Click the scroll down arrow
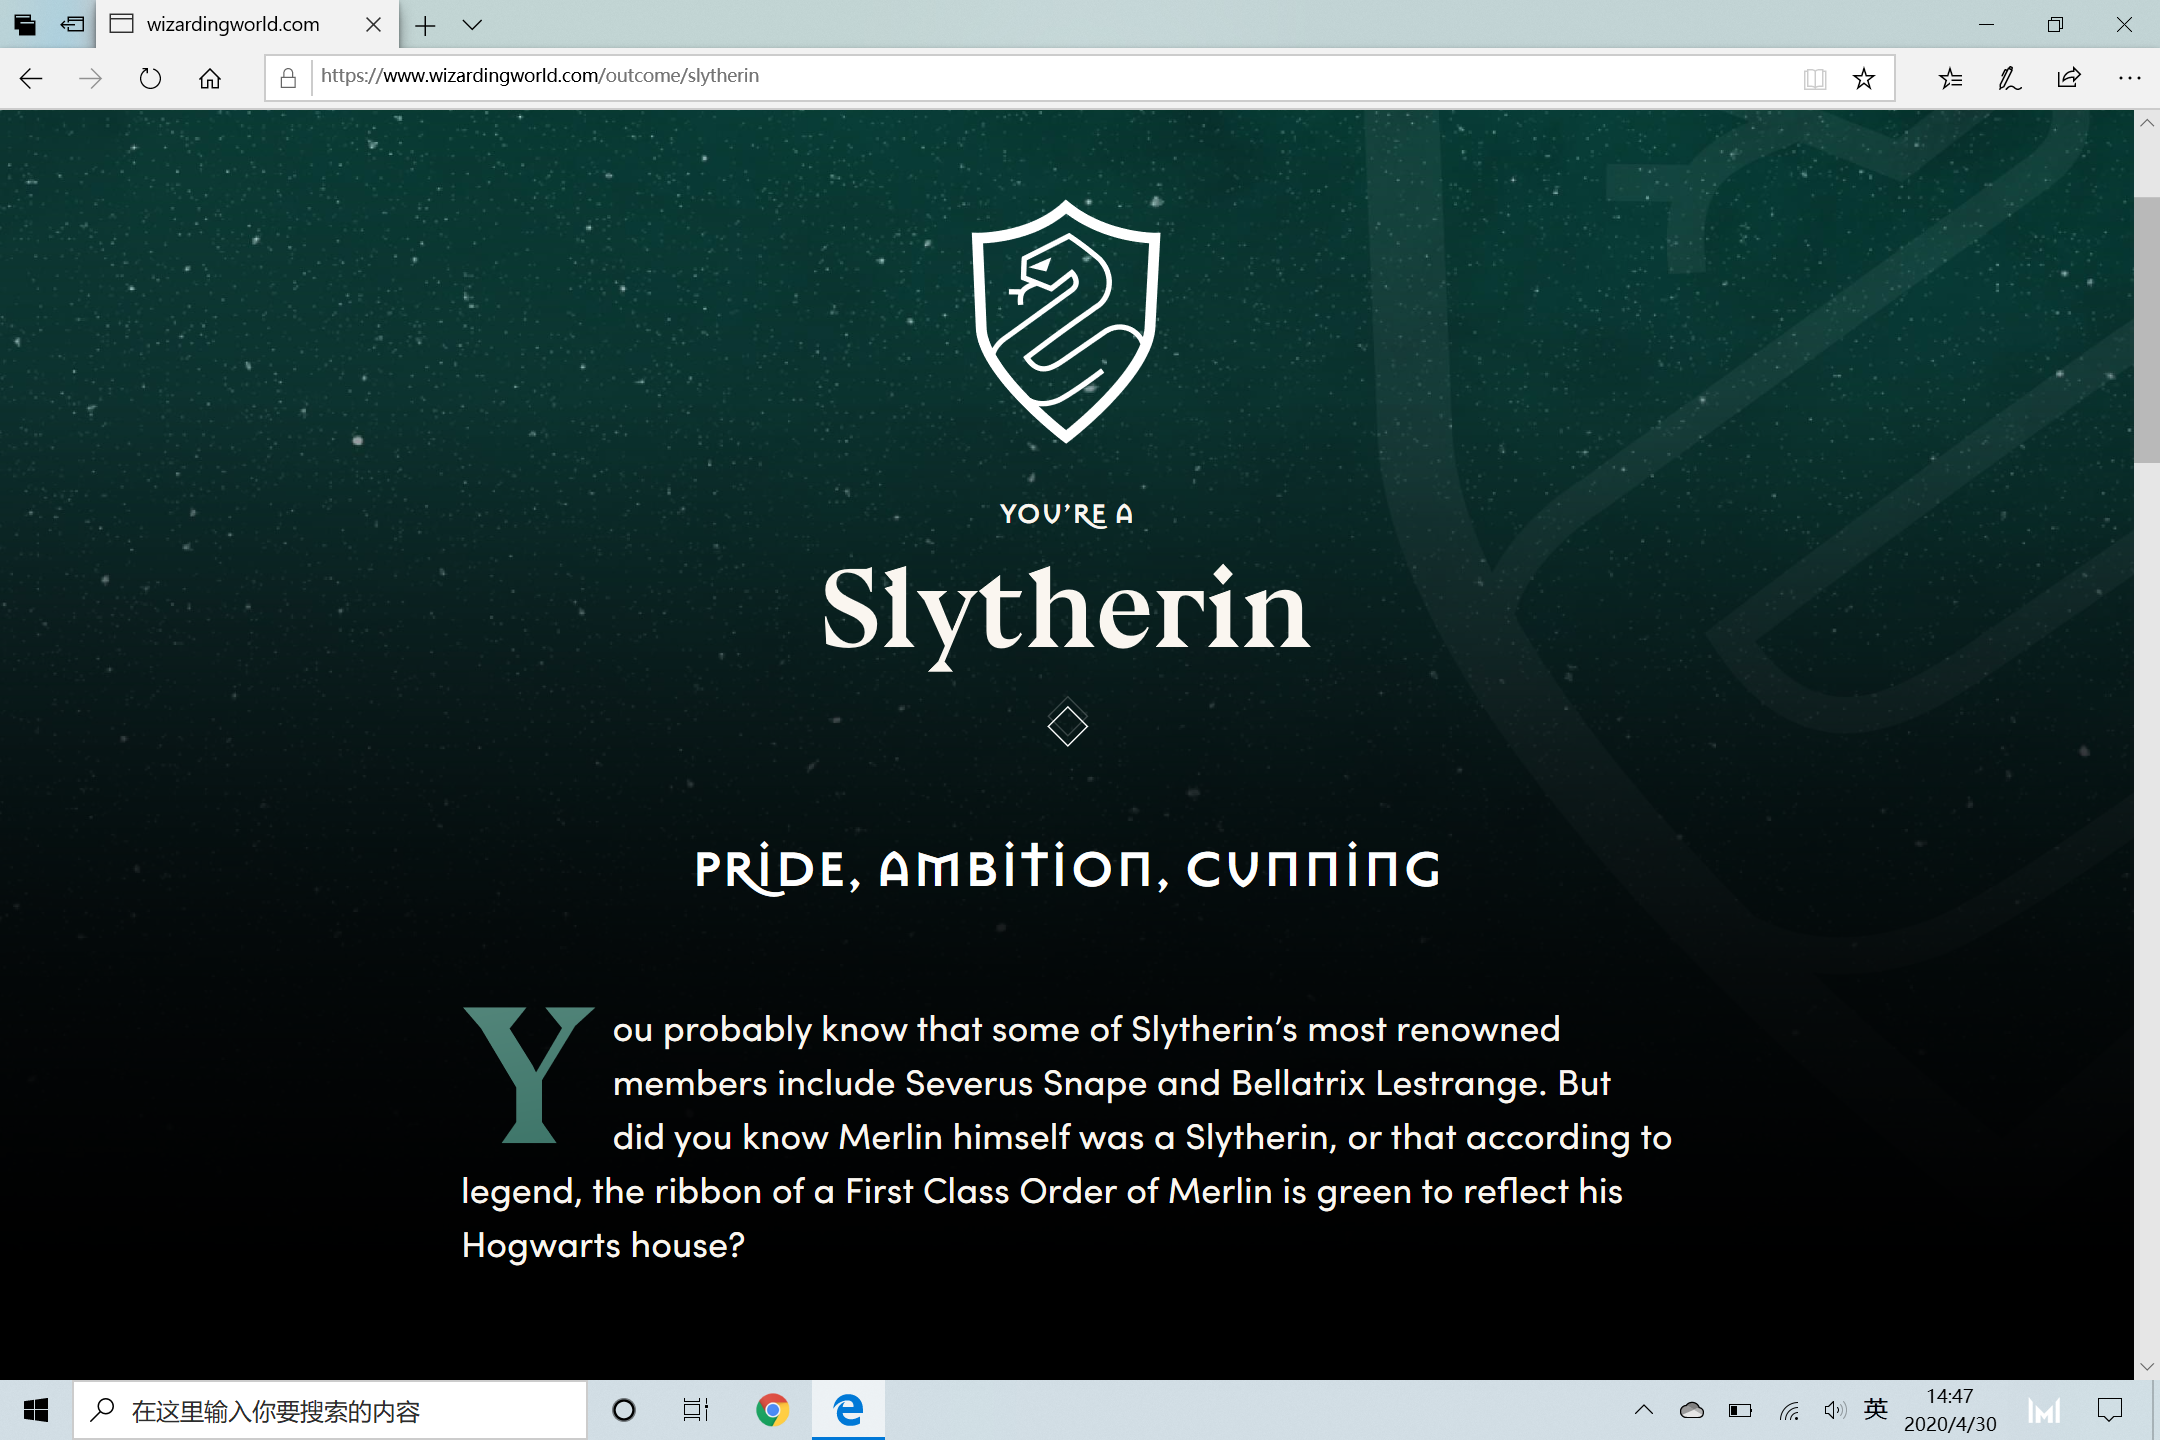This screenshot has height=1440, width=2160. coord(2147,1366)
